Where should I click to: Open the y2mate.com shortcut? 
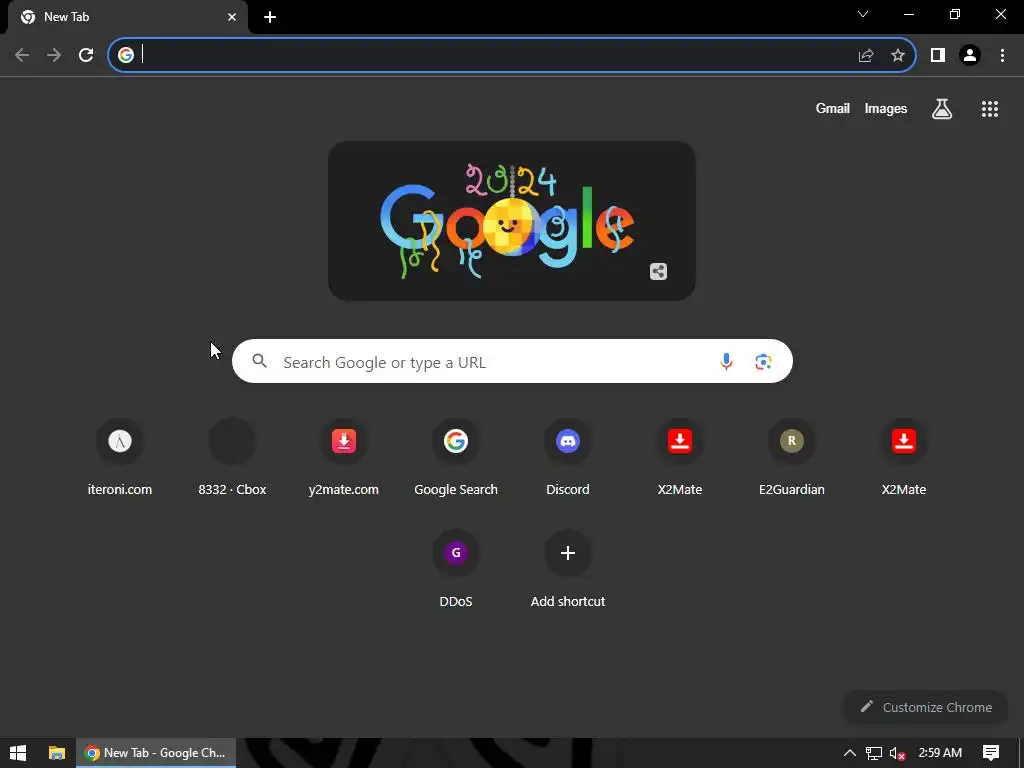[344, 457]
